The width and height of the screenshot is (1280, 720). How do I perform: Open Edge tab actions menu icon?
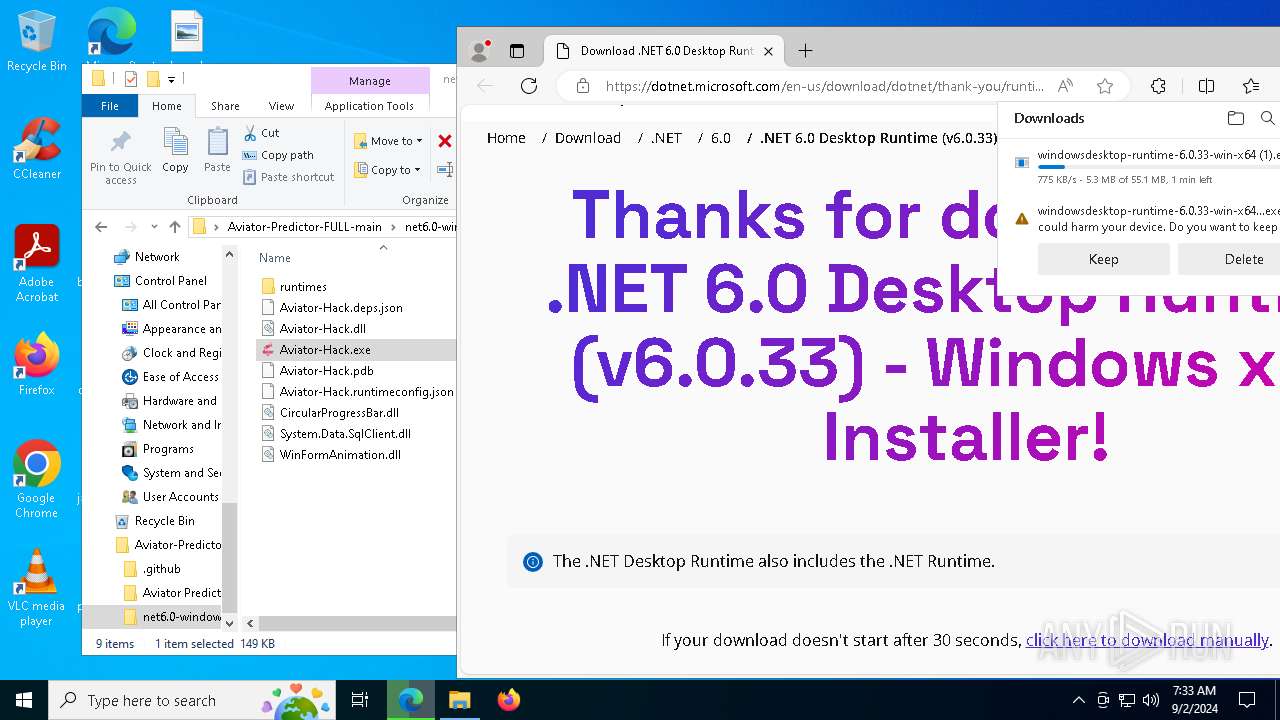pos(517,51)
